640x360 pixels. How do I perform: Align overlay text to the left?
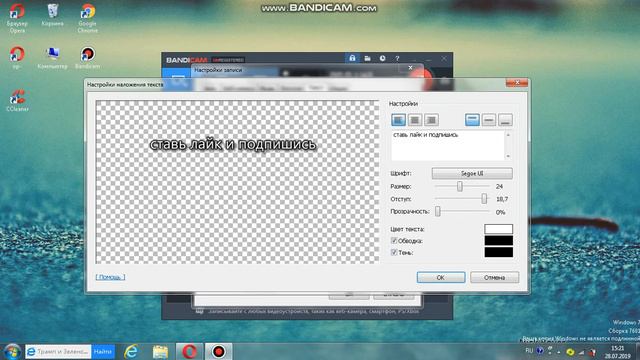click(x=398, y=120)
